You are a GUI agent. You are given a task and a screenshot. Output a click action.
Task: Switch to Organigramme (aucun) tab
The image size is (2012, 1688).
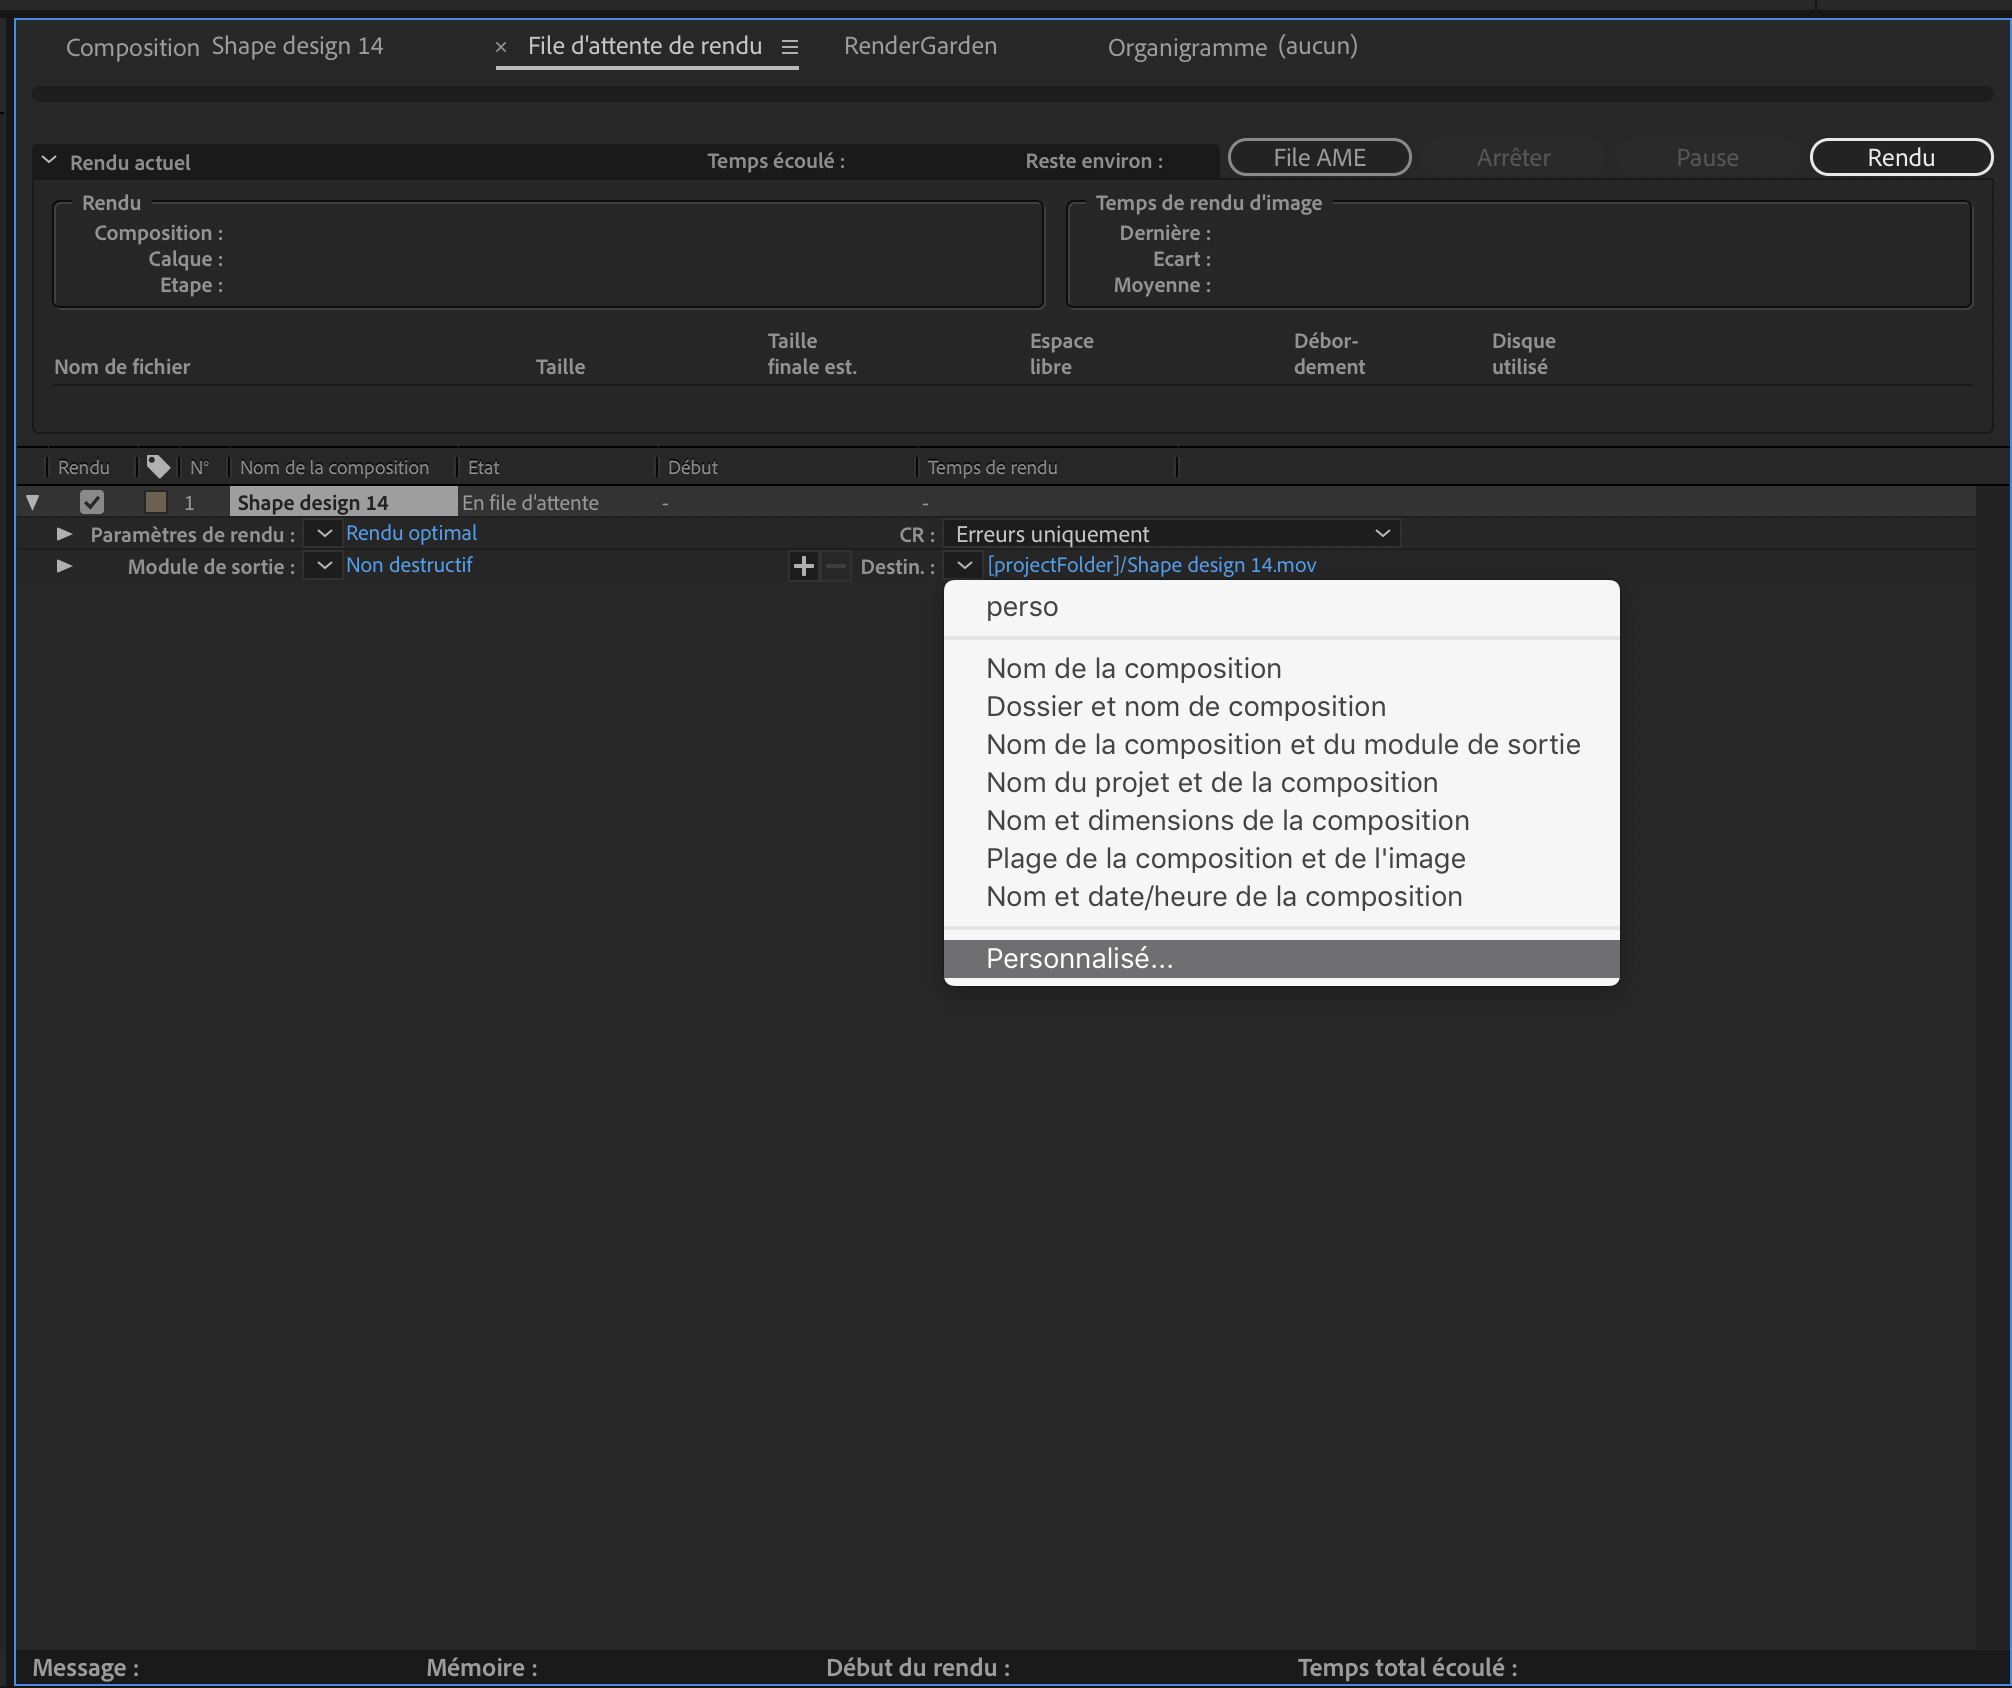point(1232,47)
